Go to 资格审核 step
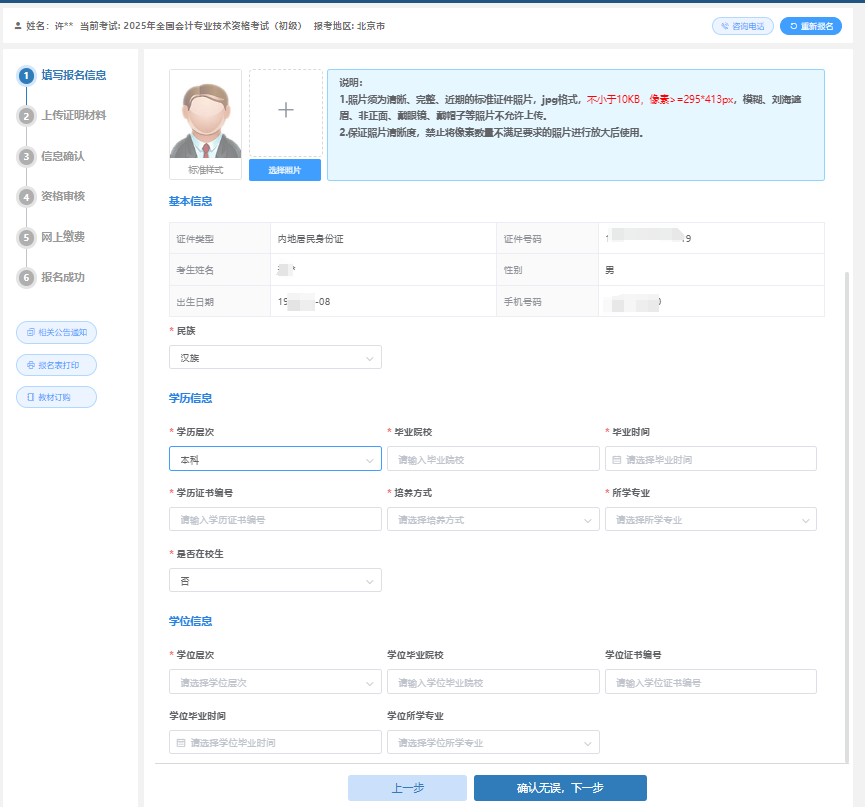This screenshot has width=865, height=807. tap(63, 196)
